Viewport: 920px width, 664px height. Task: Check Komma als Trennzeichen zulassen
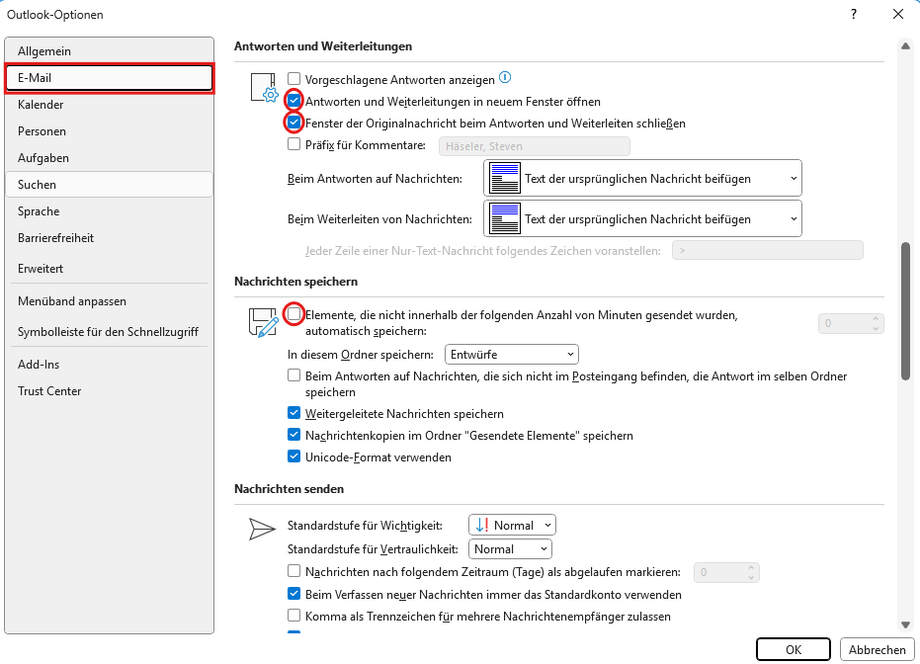click(294, 615)
